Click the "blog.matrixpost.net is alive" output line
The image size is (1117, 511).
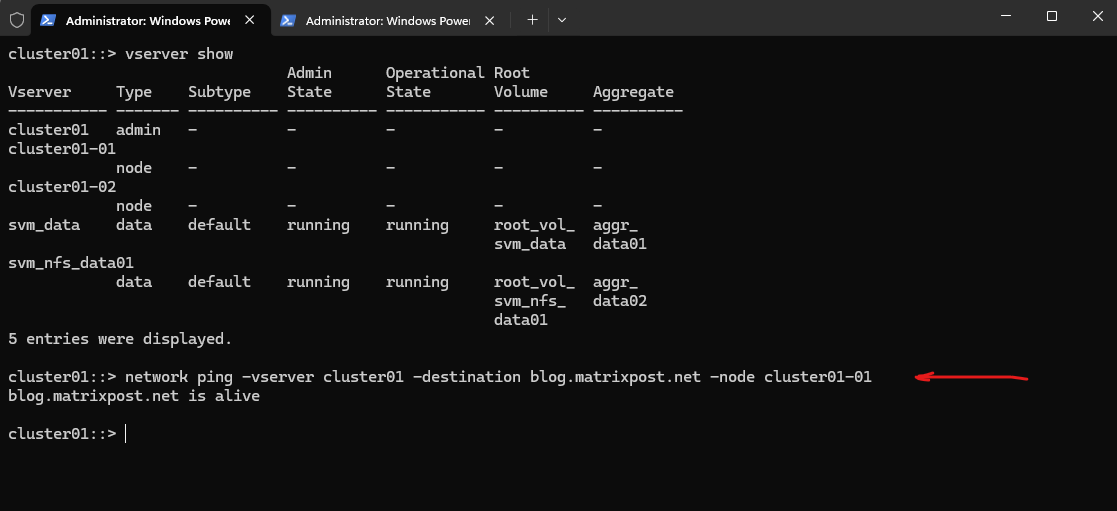(134, 396)
